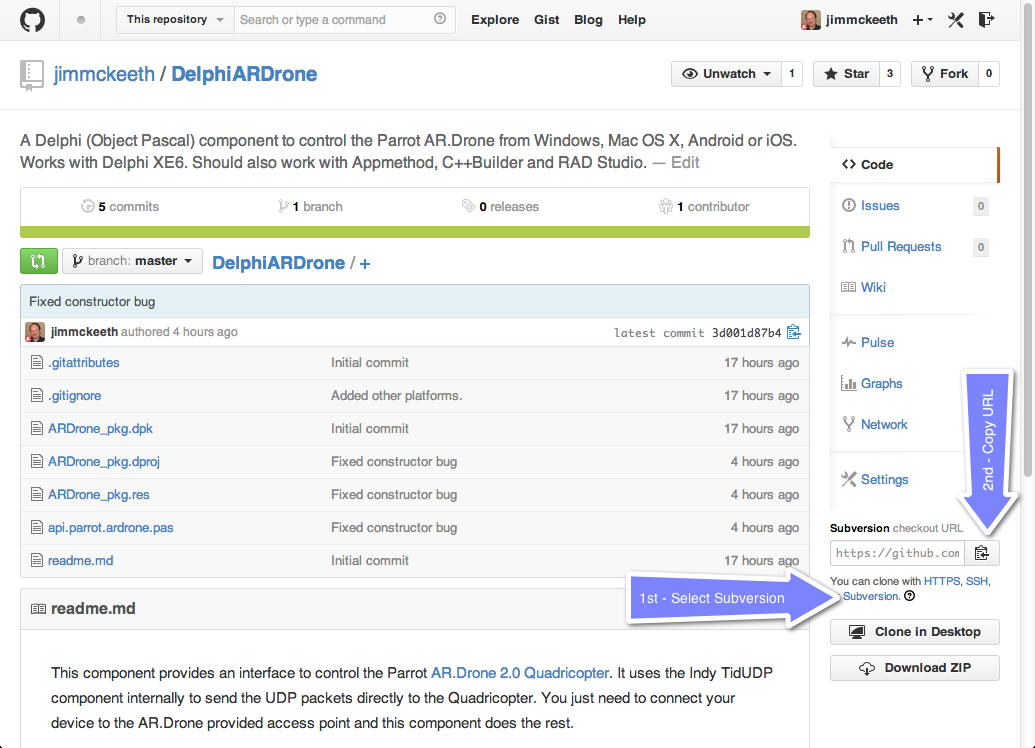Copy latest commit SHA to clipboard
1035x748 pixels.
(x=794, y=333)
